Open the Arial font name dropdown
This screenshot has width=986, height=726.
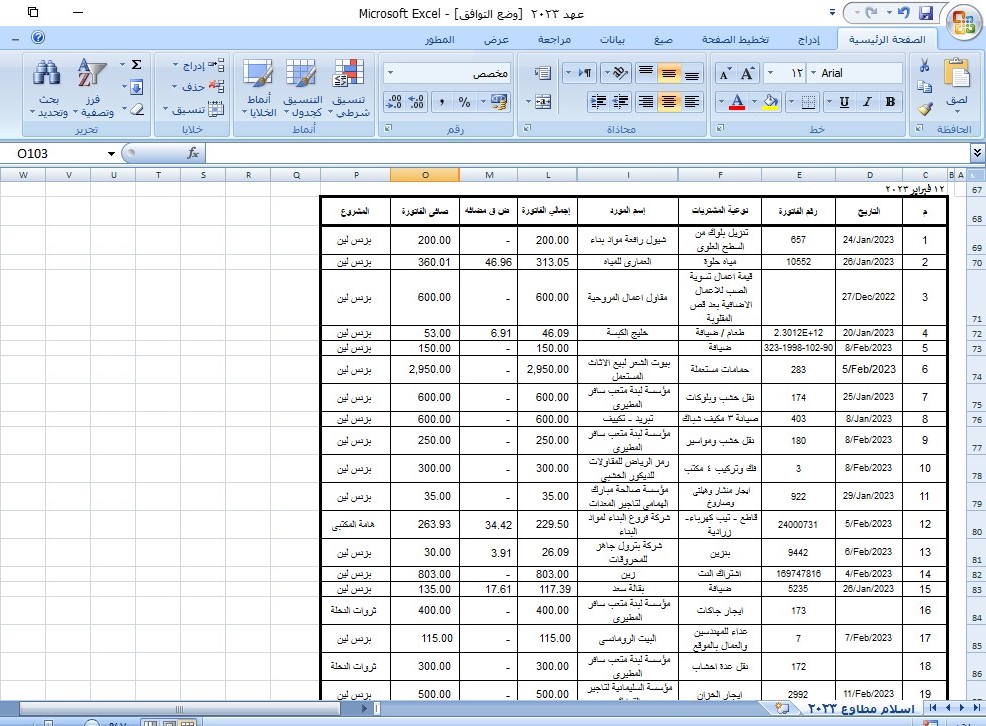[814, 73]
